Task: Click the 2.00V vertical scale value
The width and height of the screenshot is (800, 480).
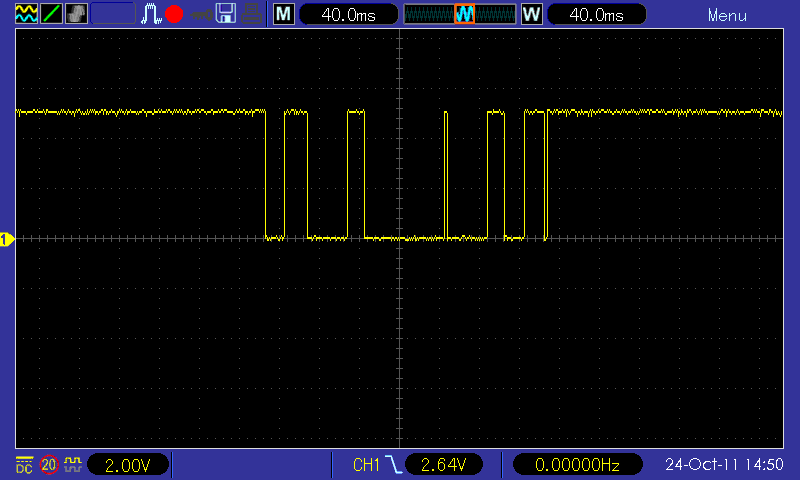Action: 128,465
